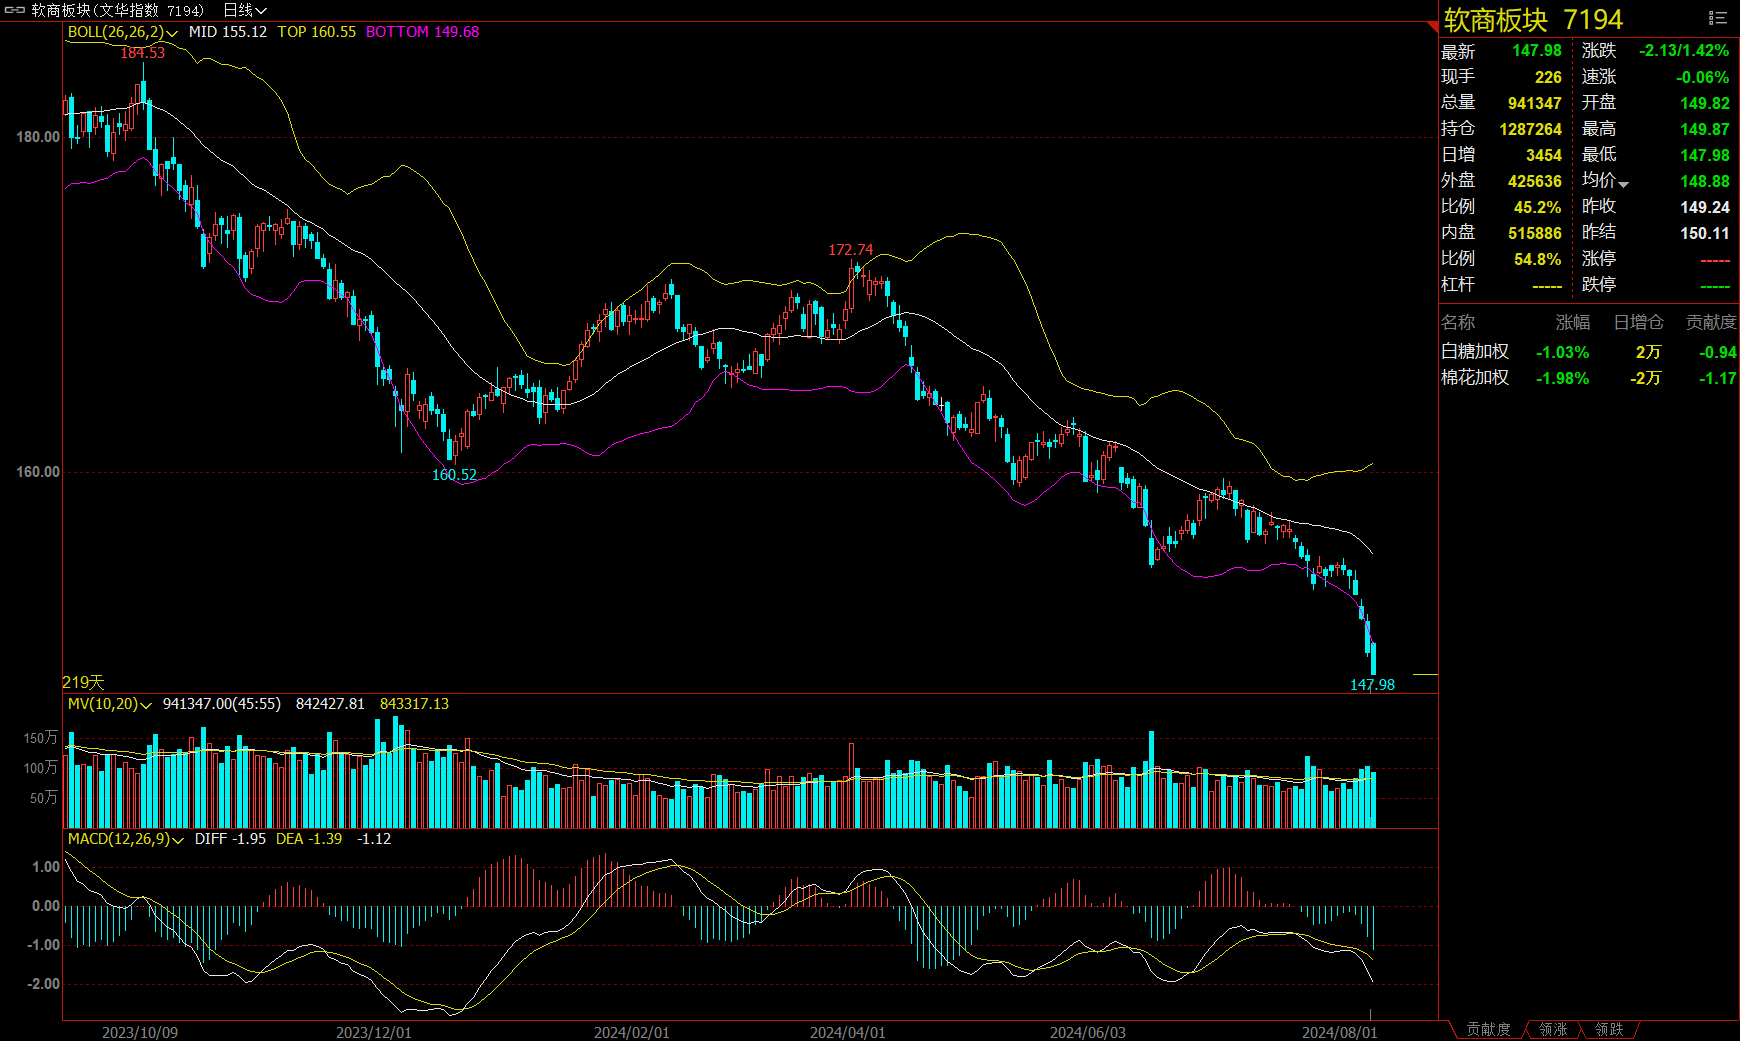Image resolution: width=1740 pixels, height=1041 pixels.
Task: Click the 昨结 150.11 value
Action: 1705,233
